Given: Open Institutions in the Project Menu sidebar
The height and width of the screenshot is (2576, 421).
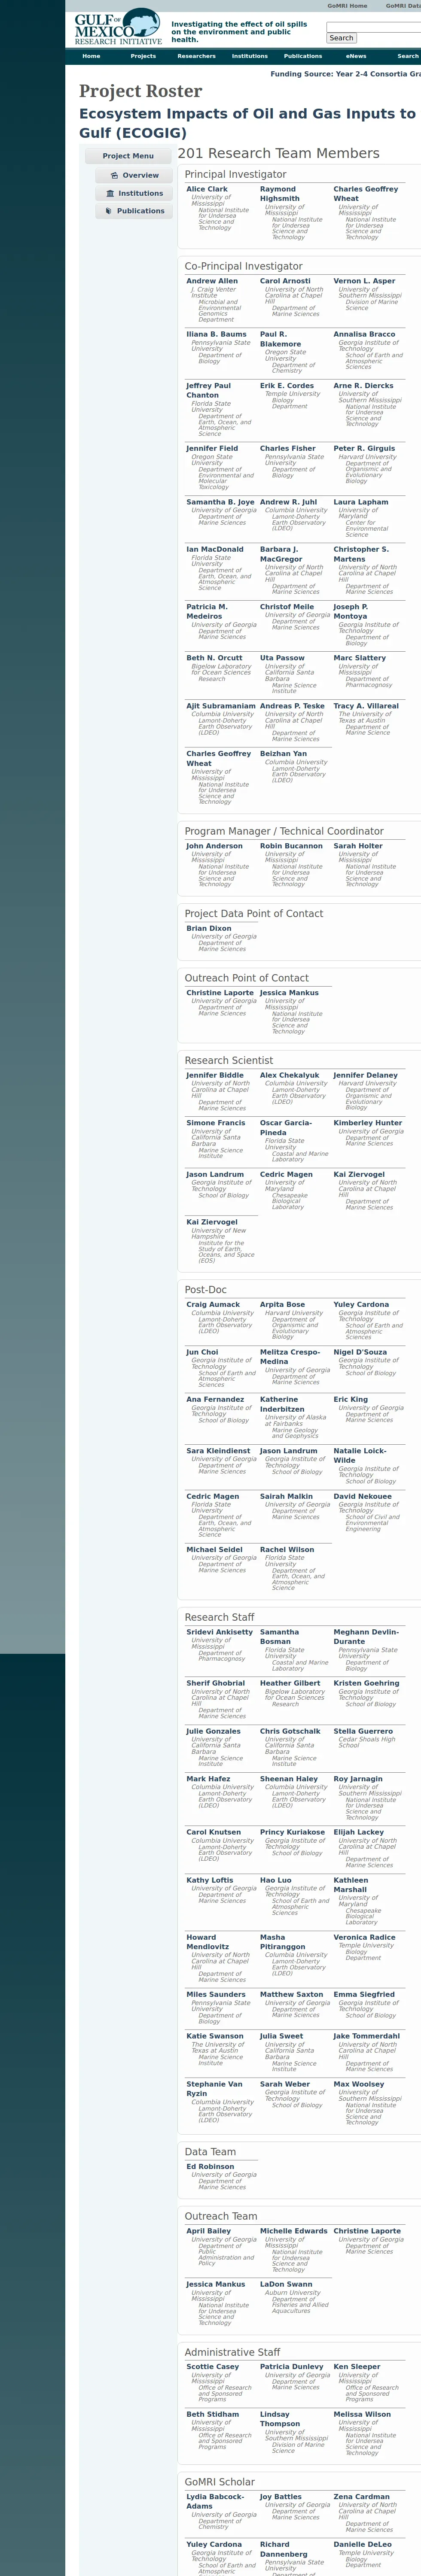Looking at the screenshot, I should 134,193.
